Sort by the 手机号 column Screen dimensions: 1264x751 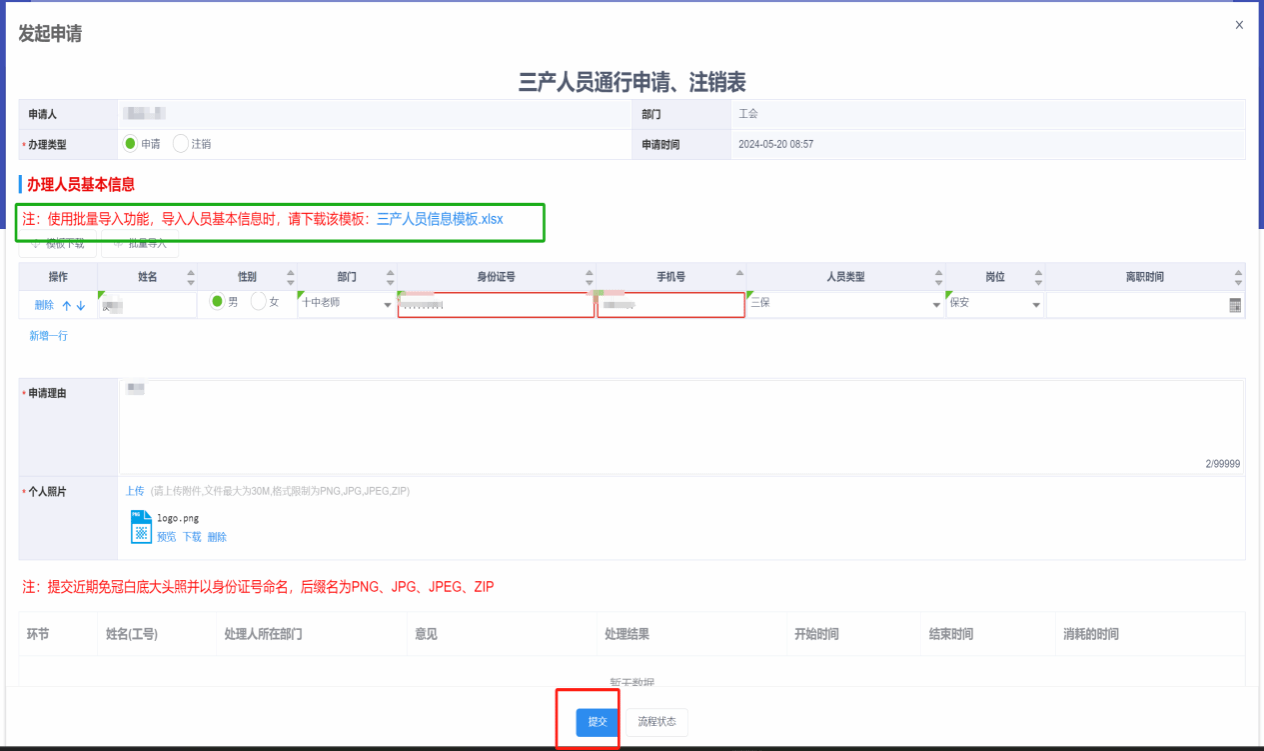pos(739,277)
